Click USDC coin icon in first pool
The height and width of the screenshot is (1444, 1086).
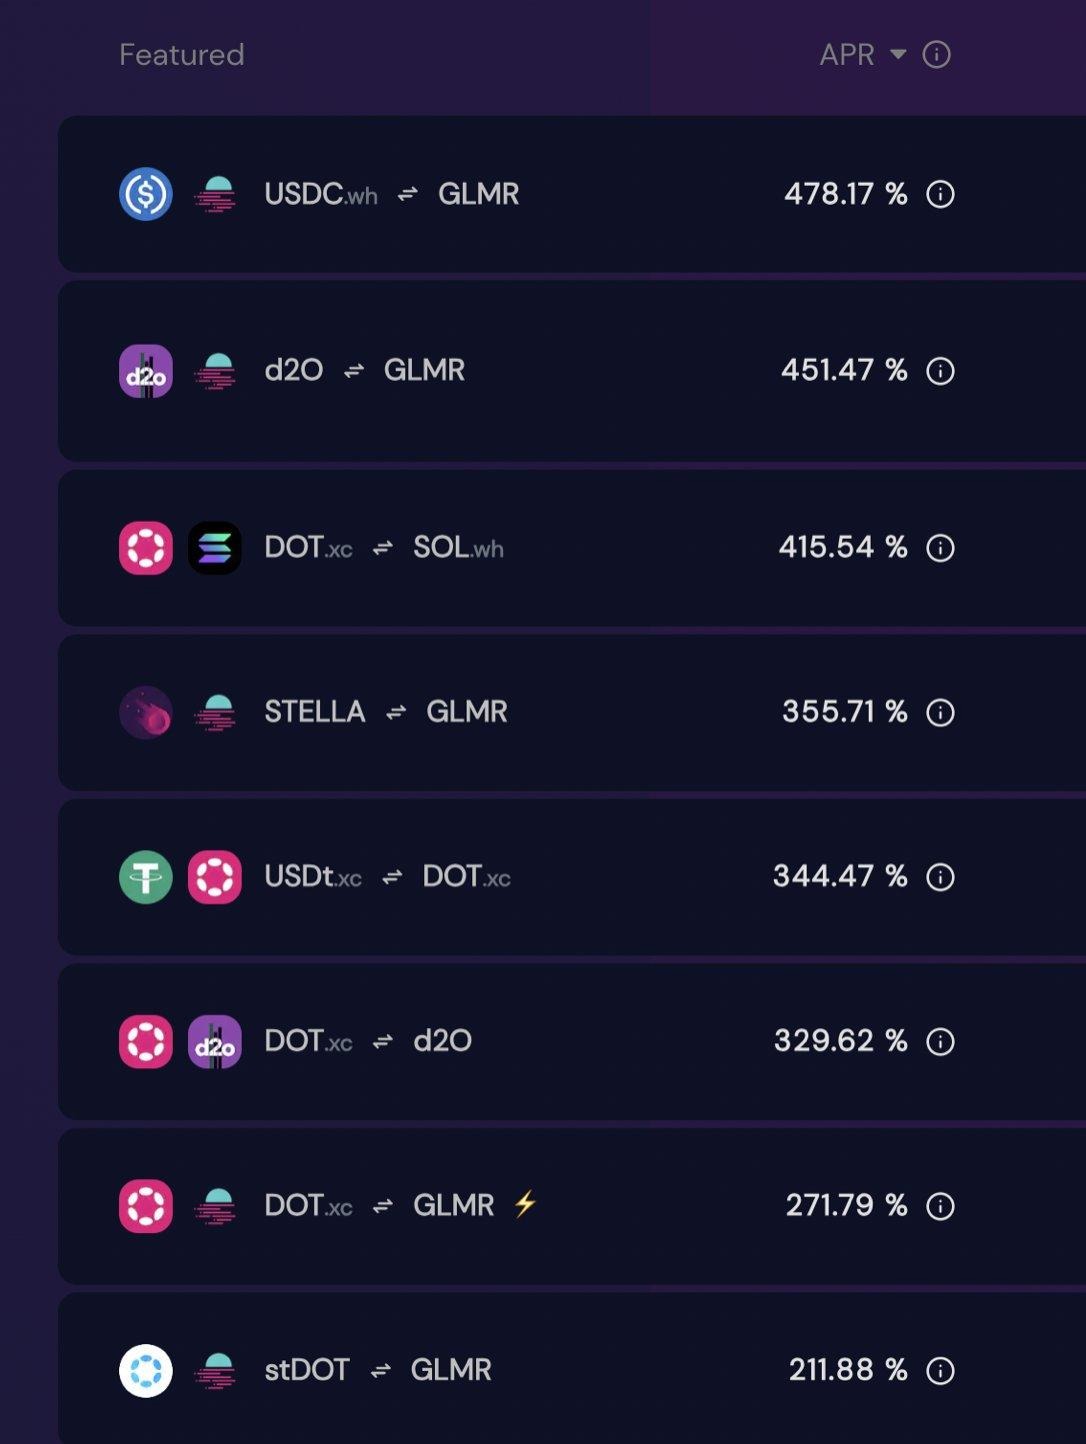146,194
